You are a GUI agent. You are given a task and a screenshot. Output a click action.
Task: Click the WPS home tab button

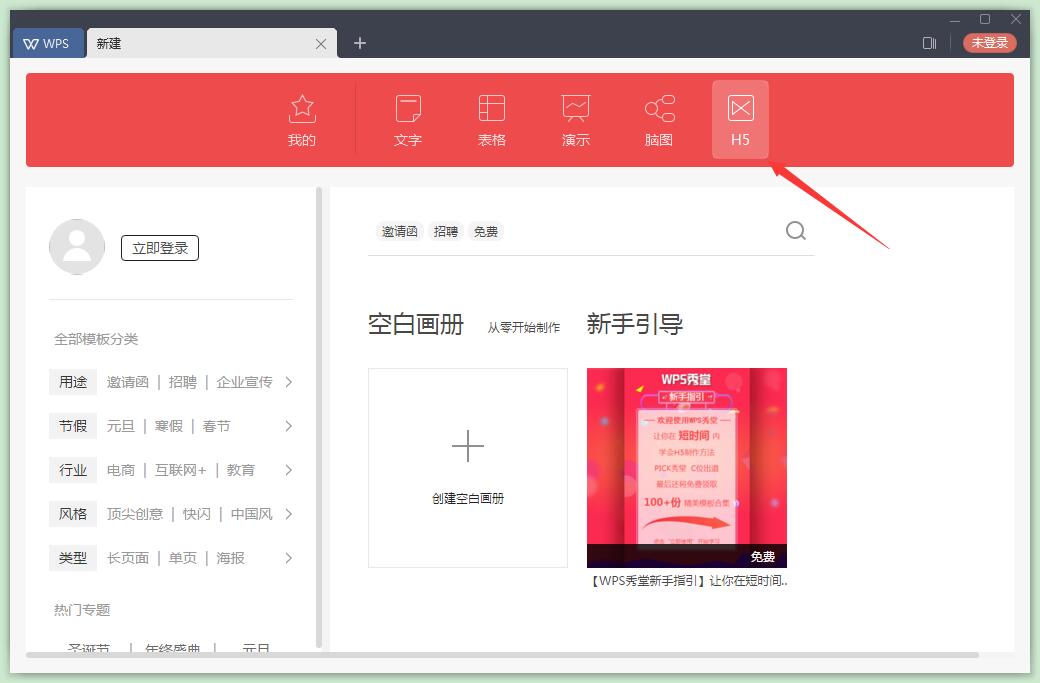pyautogui.click(x=48, y=43)
